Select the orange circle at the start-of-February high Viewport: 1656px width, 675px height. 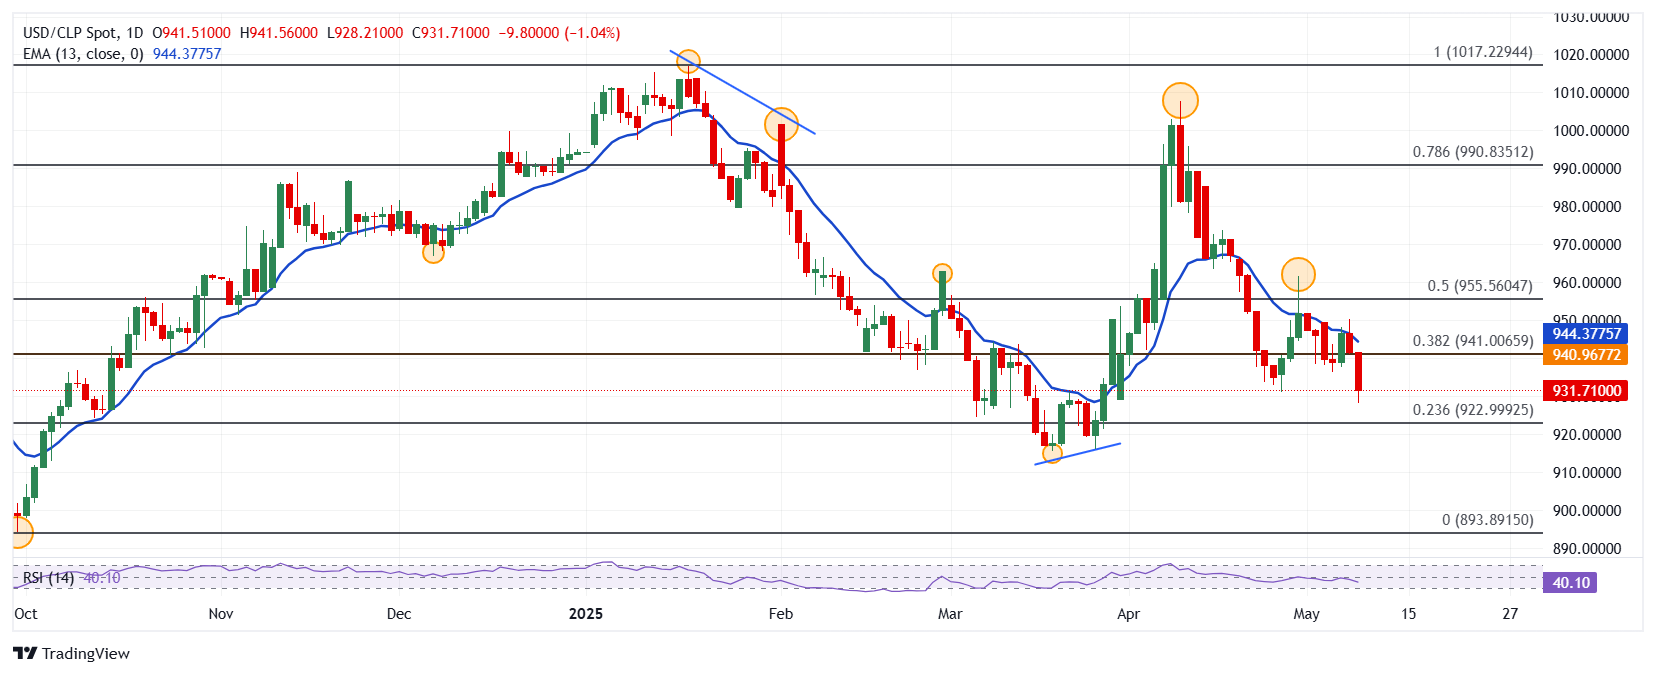coord(781,125)
